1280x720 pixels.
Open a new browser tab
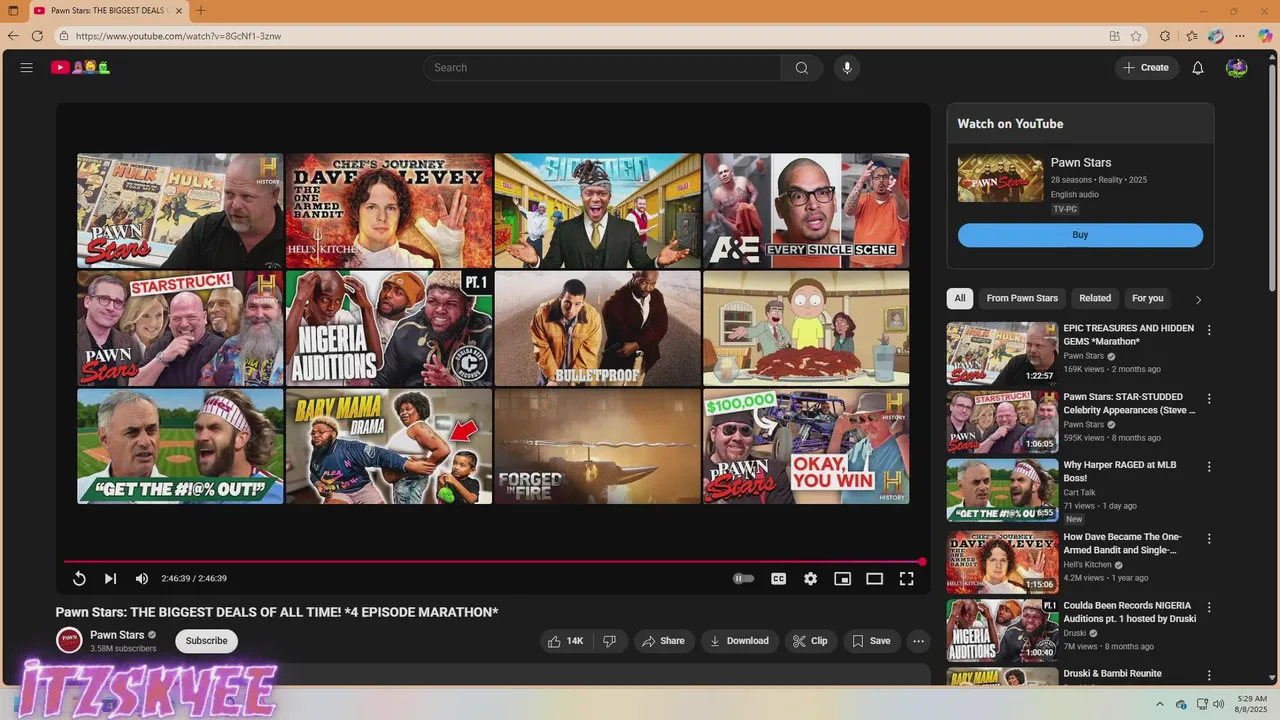[201, 11]
